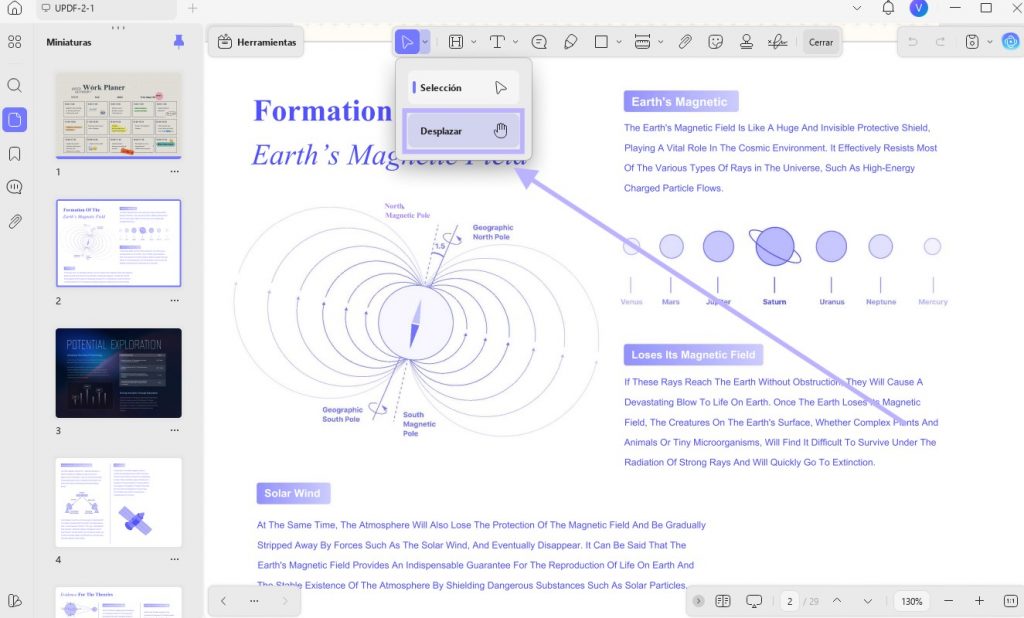Zoom in with the plus button
Screen dimensions: 1024x618
click(979, 600)
